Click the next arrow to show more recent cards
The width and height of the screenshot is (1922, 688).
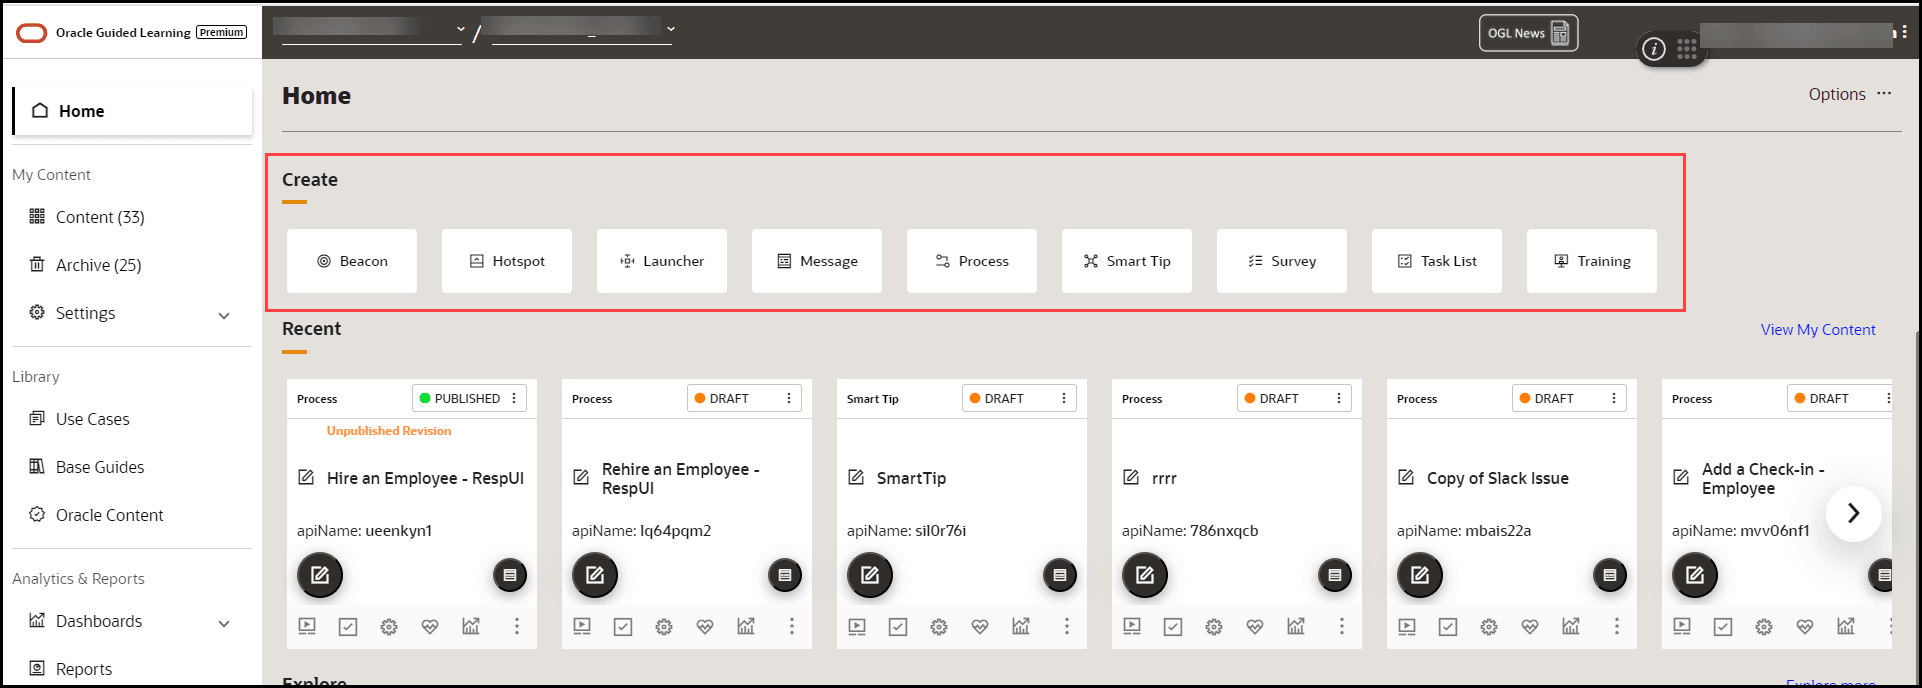[1853, 513]
